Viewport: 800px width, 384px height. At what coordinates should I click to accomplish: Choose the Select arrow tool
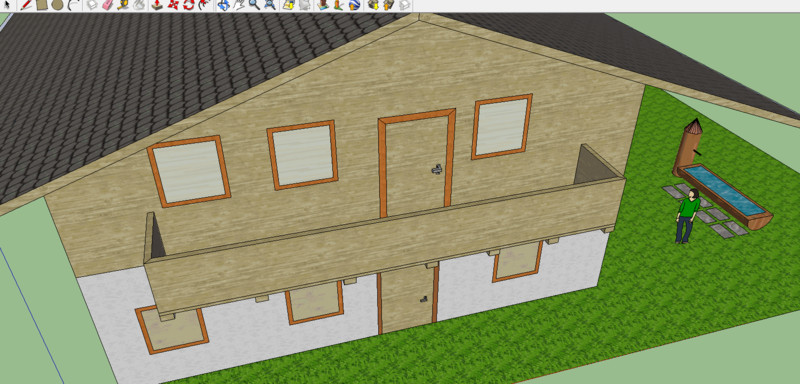[6, 5]
